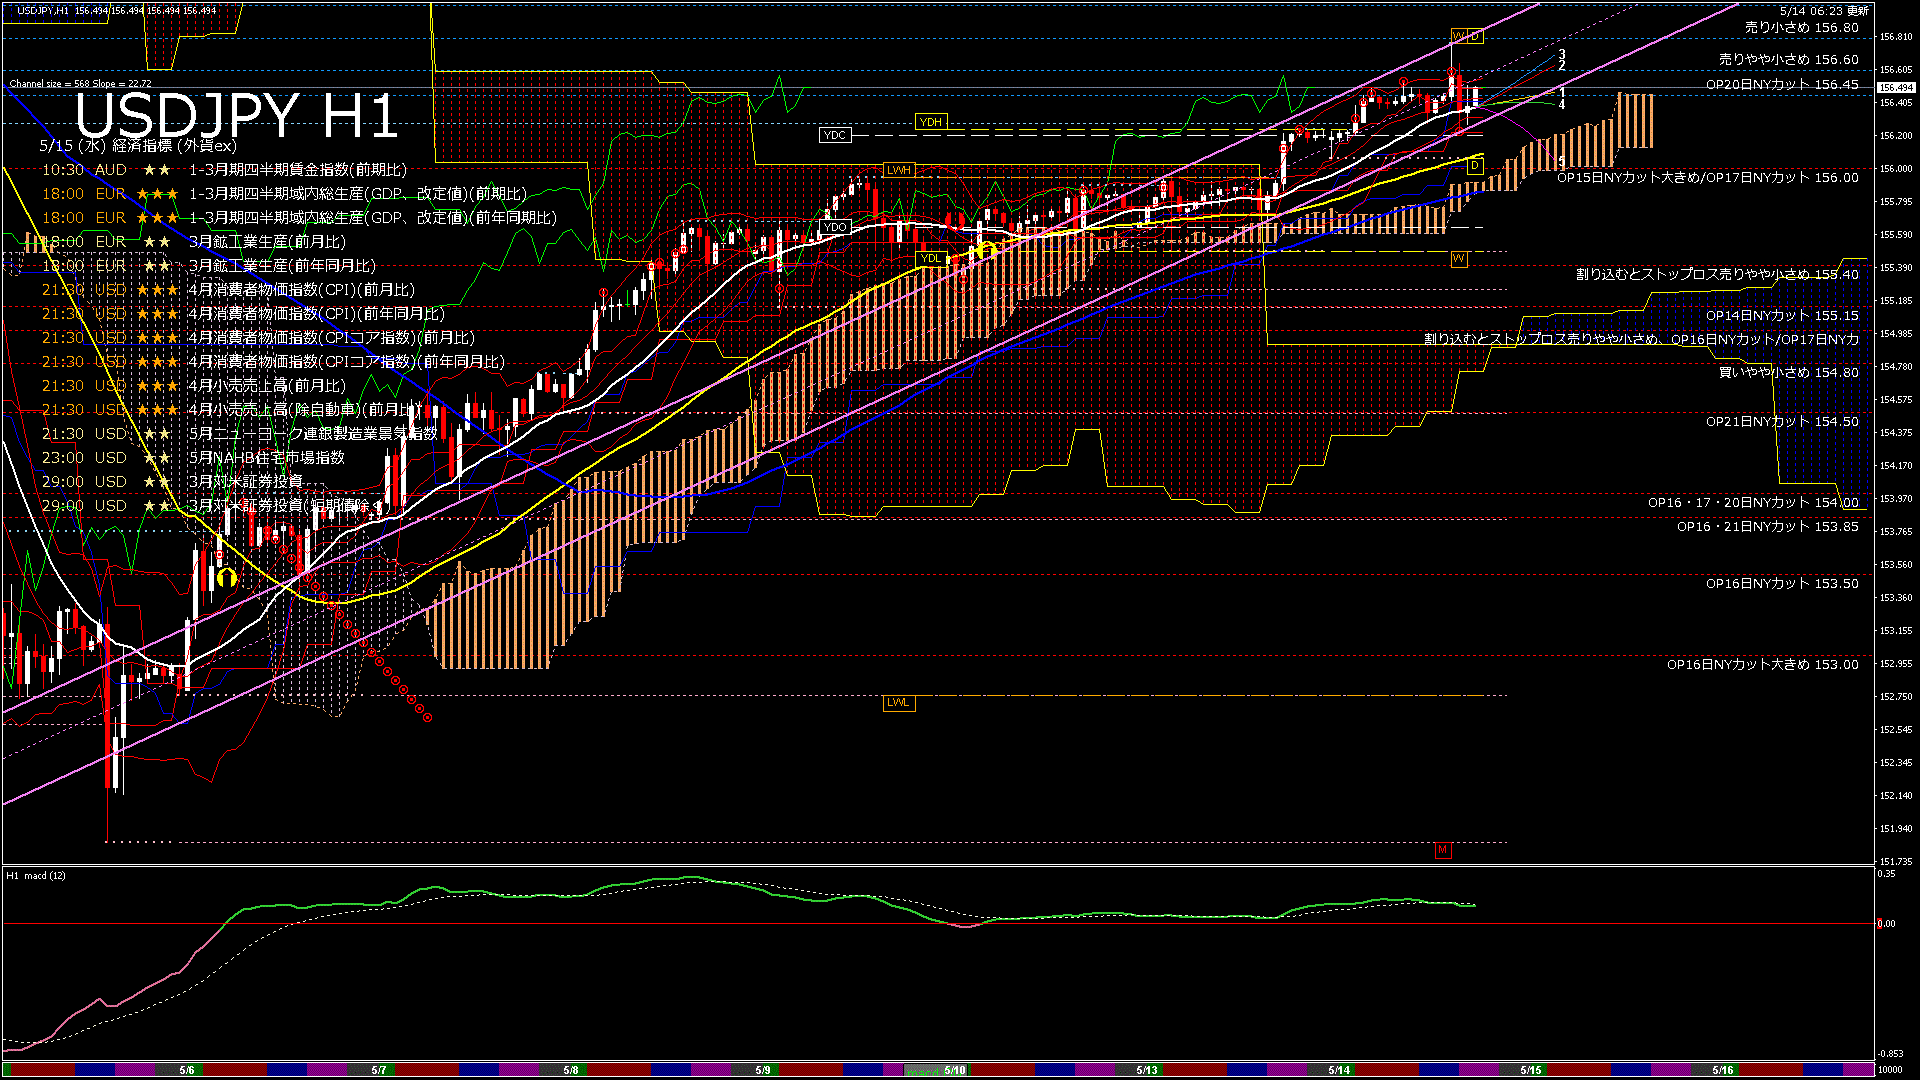Screen dimensions: 1920x1080
Task: Click the ストップロス売りやや小さめ 155.40 note
Action: [x=1718, y=274]
